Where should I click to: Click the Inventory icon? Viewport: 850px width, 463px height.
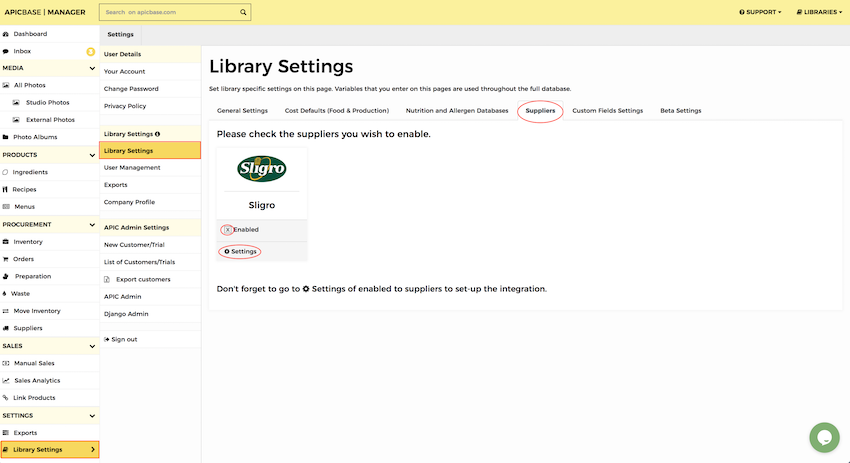click(5, 242)
